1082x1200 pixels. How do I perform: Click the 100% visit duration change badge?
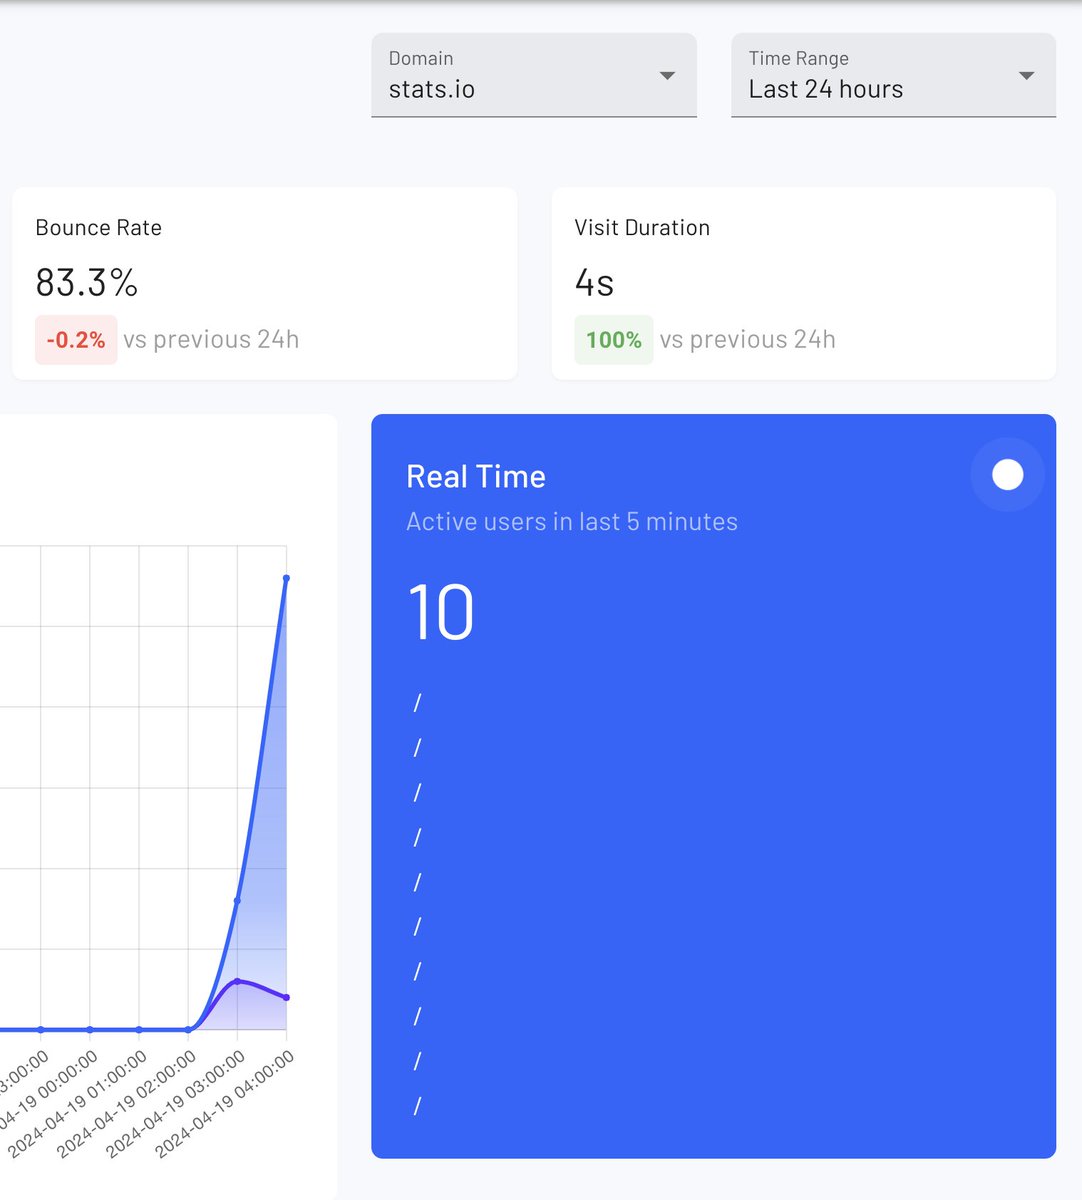click(x=613, y=340)
